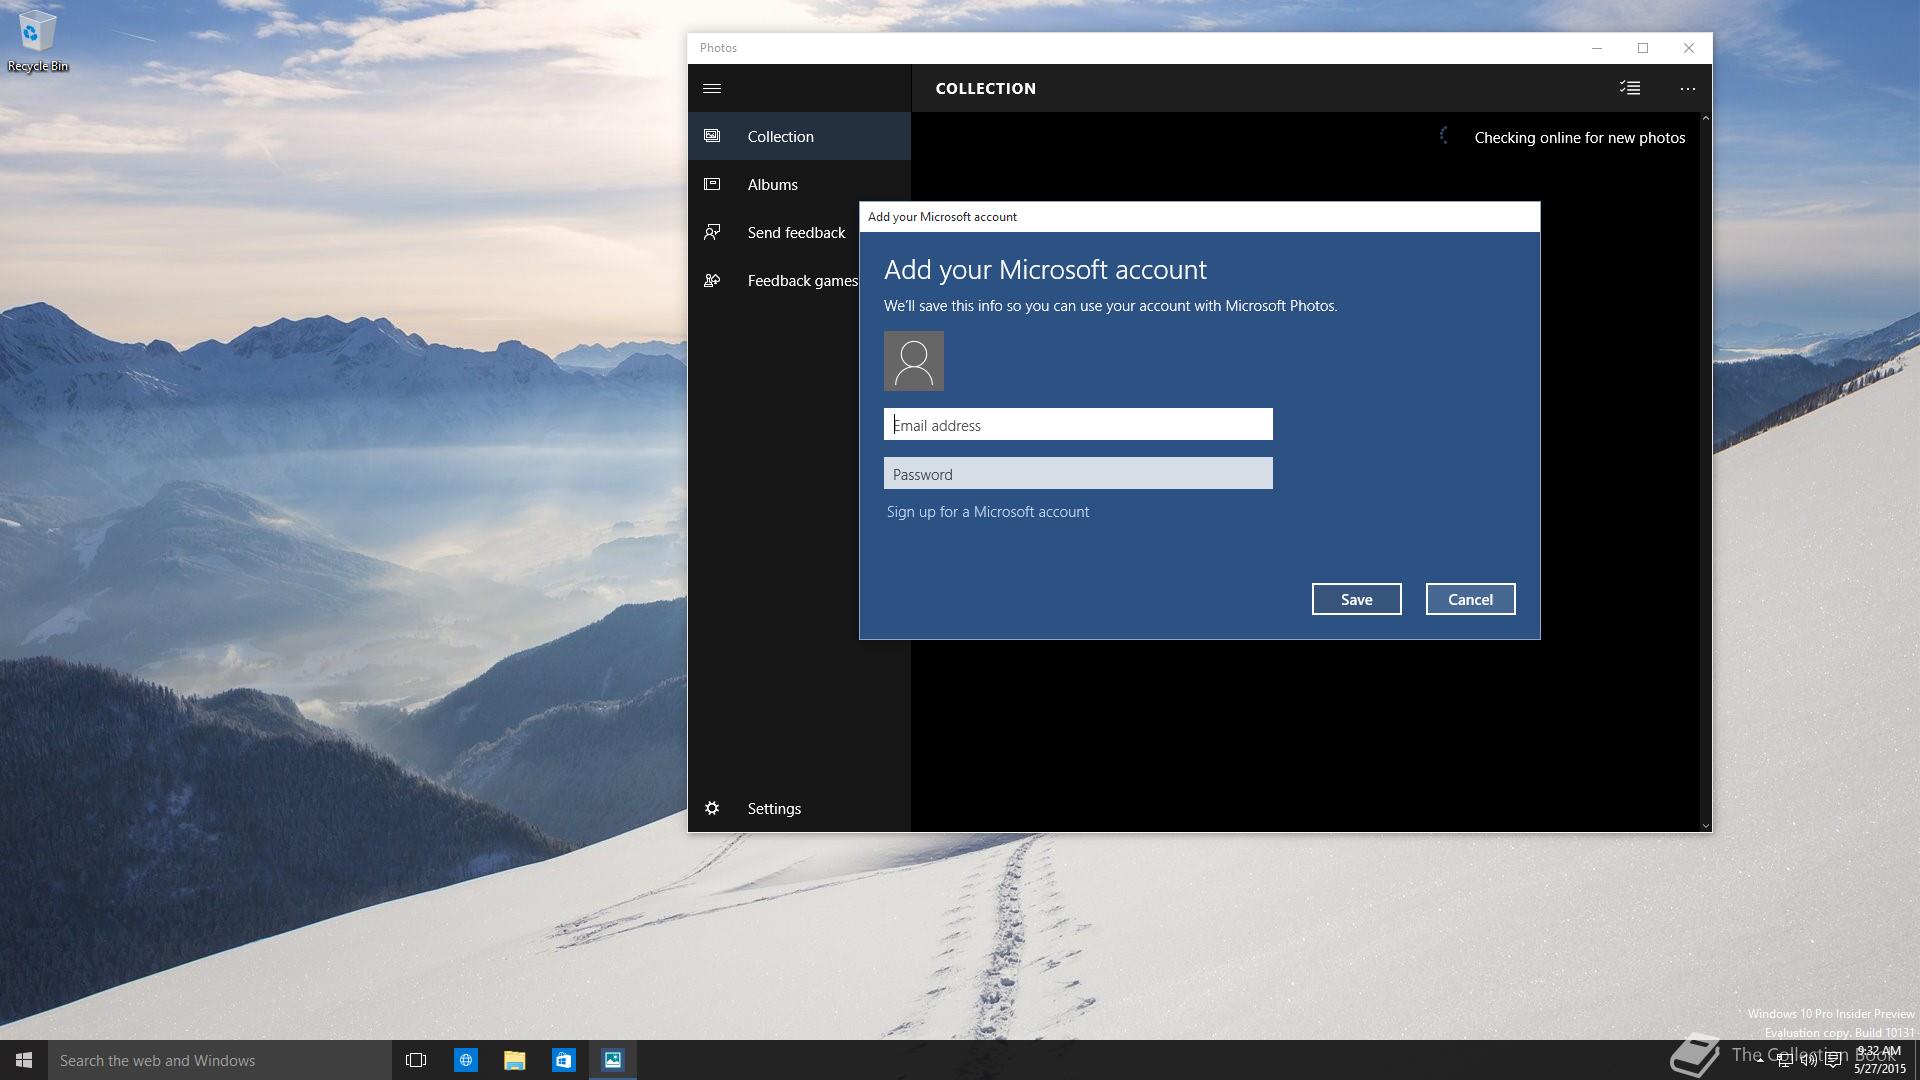Follow Sign up for a Microsoft account link
Screen dimensions: 1920x1080
[988, 511]
